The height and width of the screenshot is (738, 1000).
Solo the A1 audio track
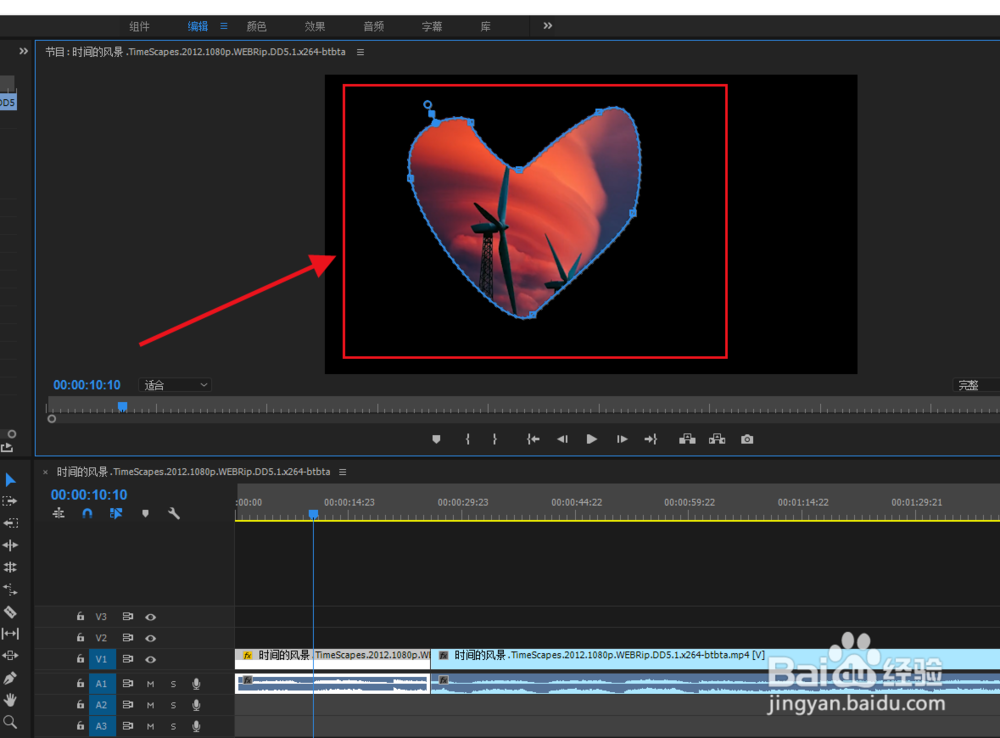click(173, 684)
